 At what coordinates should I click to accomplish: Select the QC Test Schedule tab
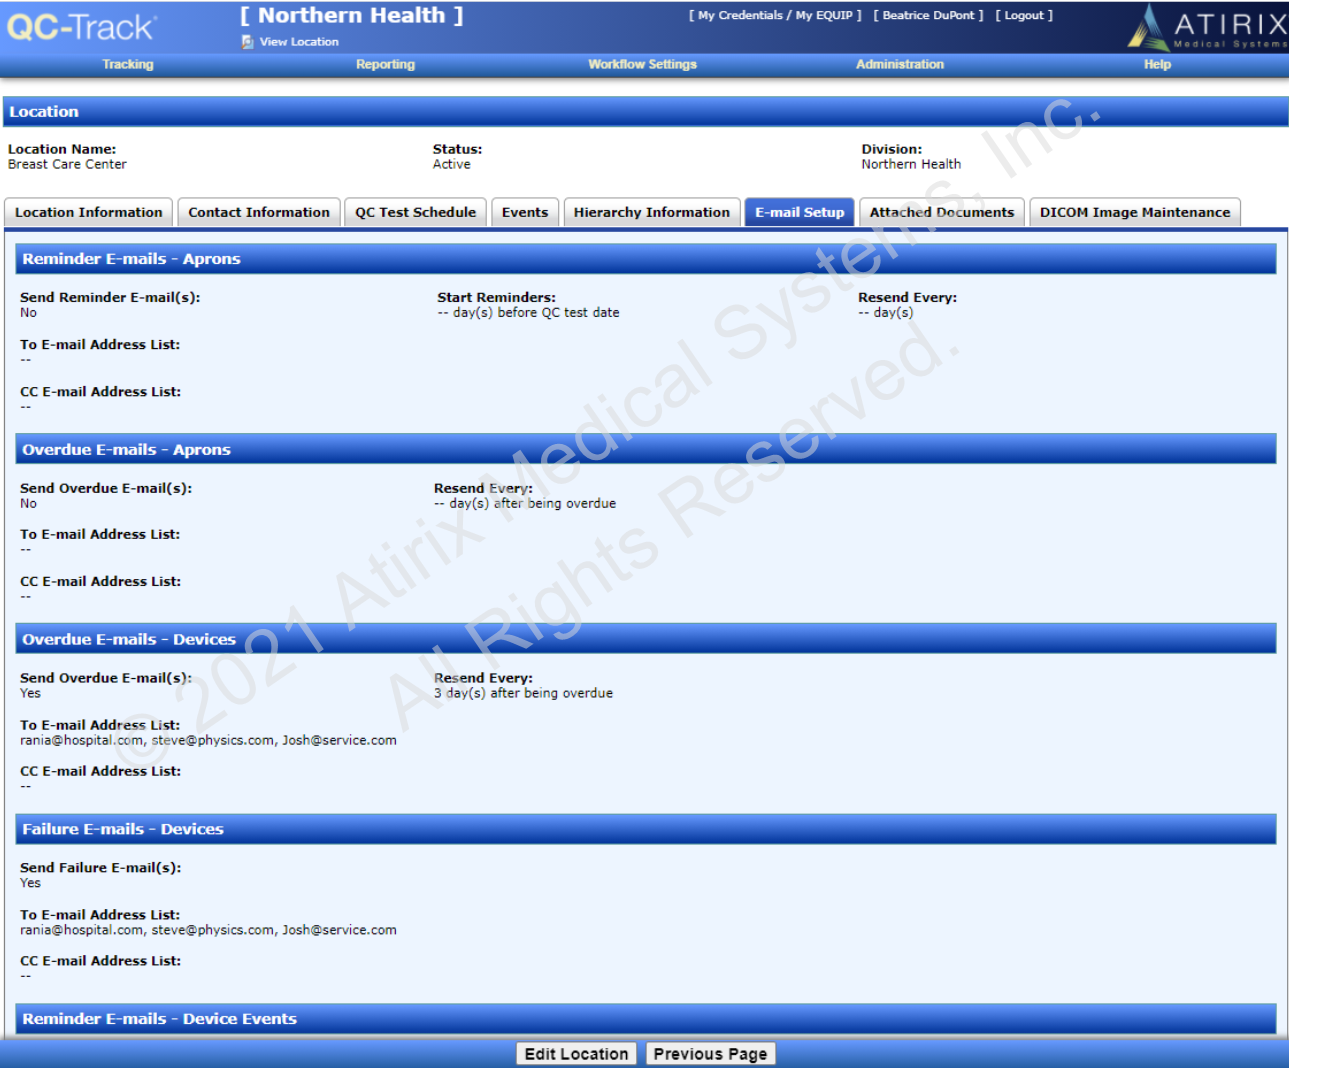coord(415,212)
